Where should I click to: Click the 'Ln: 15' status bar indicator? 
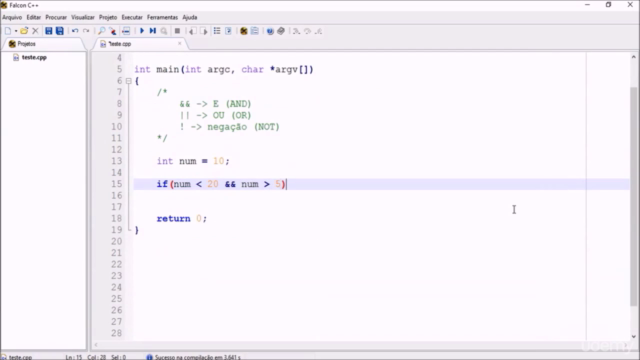tap(74, 357)
